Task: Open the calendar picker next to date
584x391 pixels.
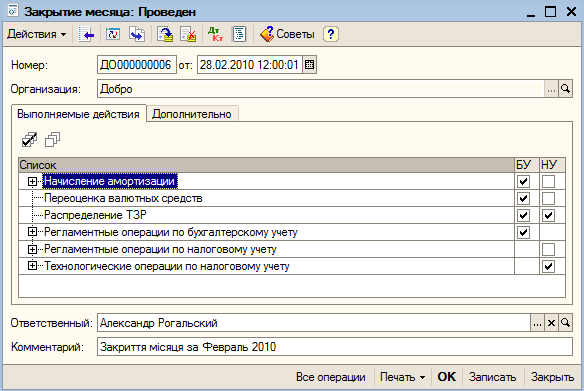Action: tap(309, 65)
